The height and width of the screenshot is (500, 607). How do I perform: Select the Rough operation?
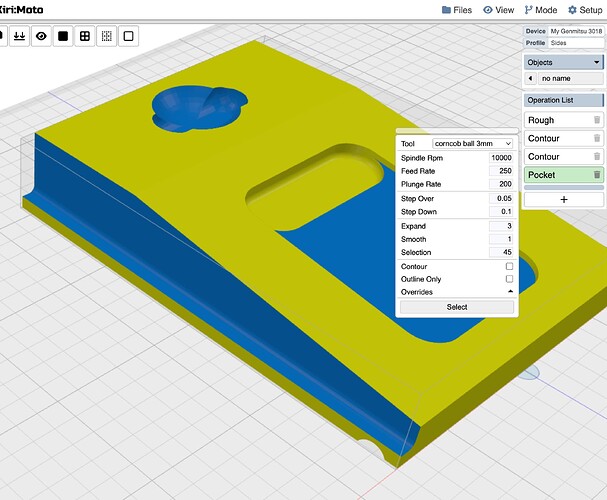tap(563, 120)
